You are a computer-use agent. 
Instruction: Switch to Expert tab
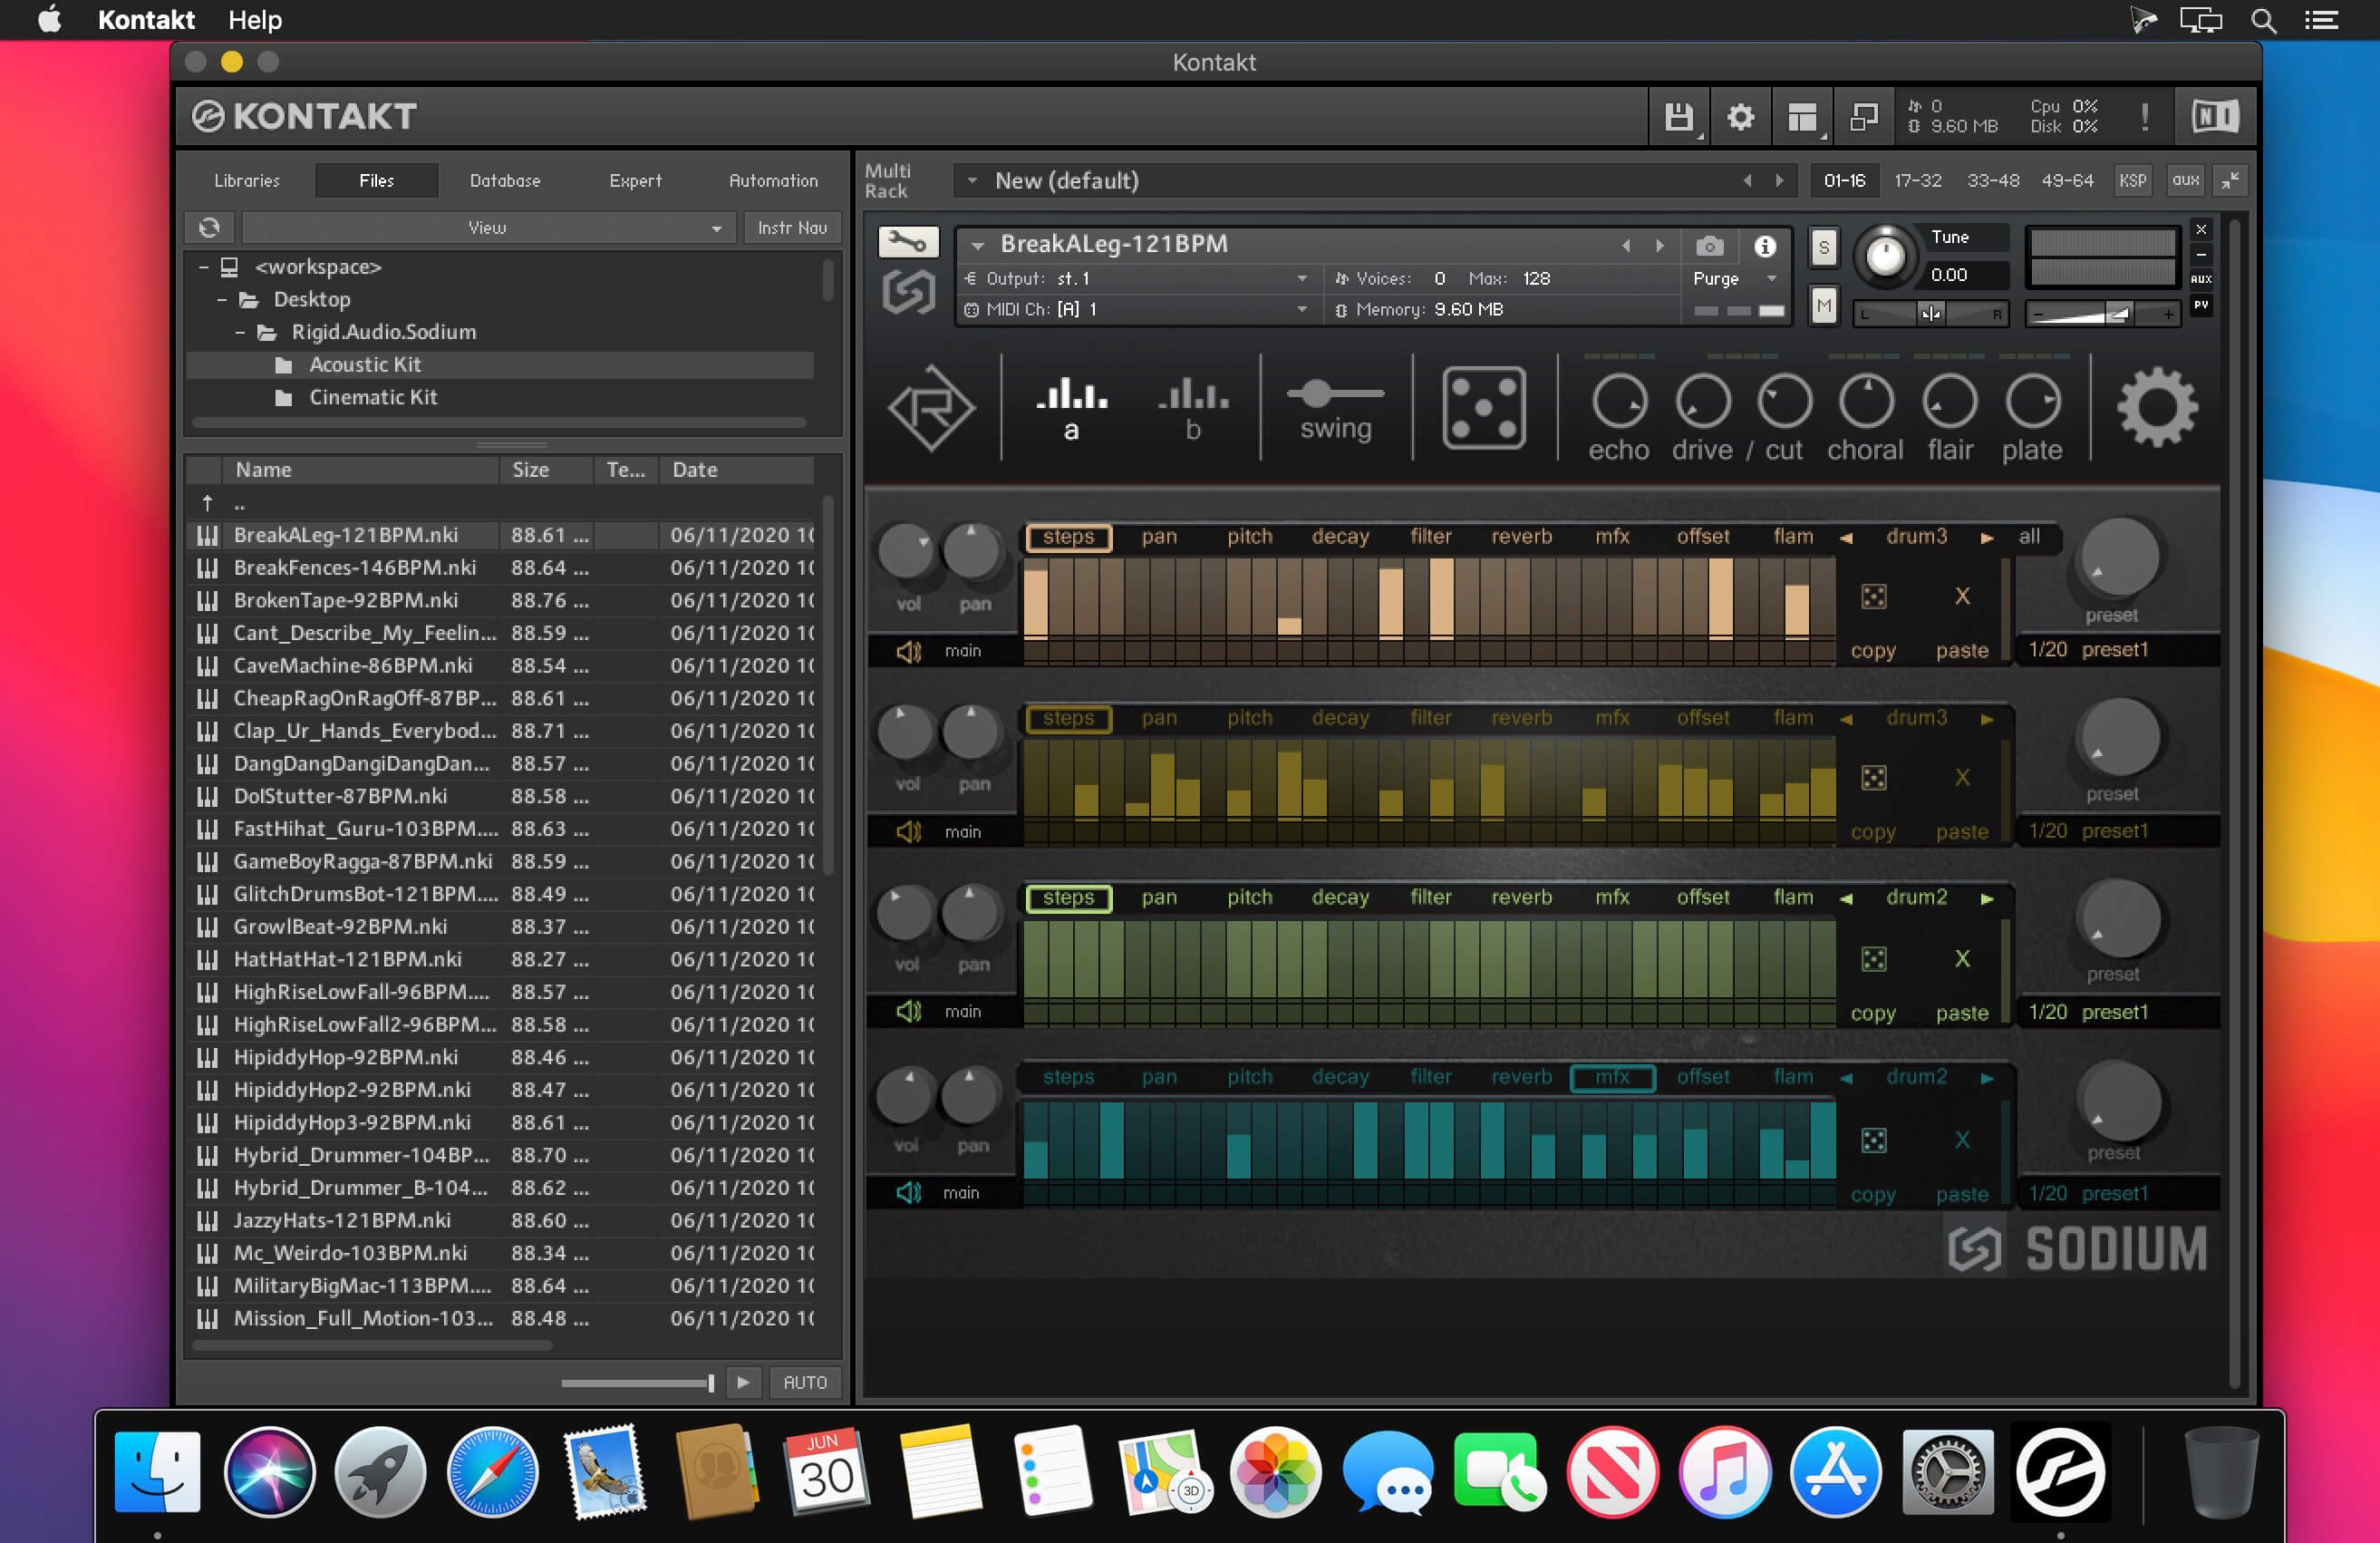coord(635,181)
